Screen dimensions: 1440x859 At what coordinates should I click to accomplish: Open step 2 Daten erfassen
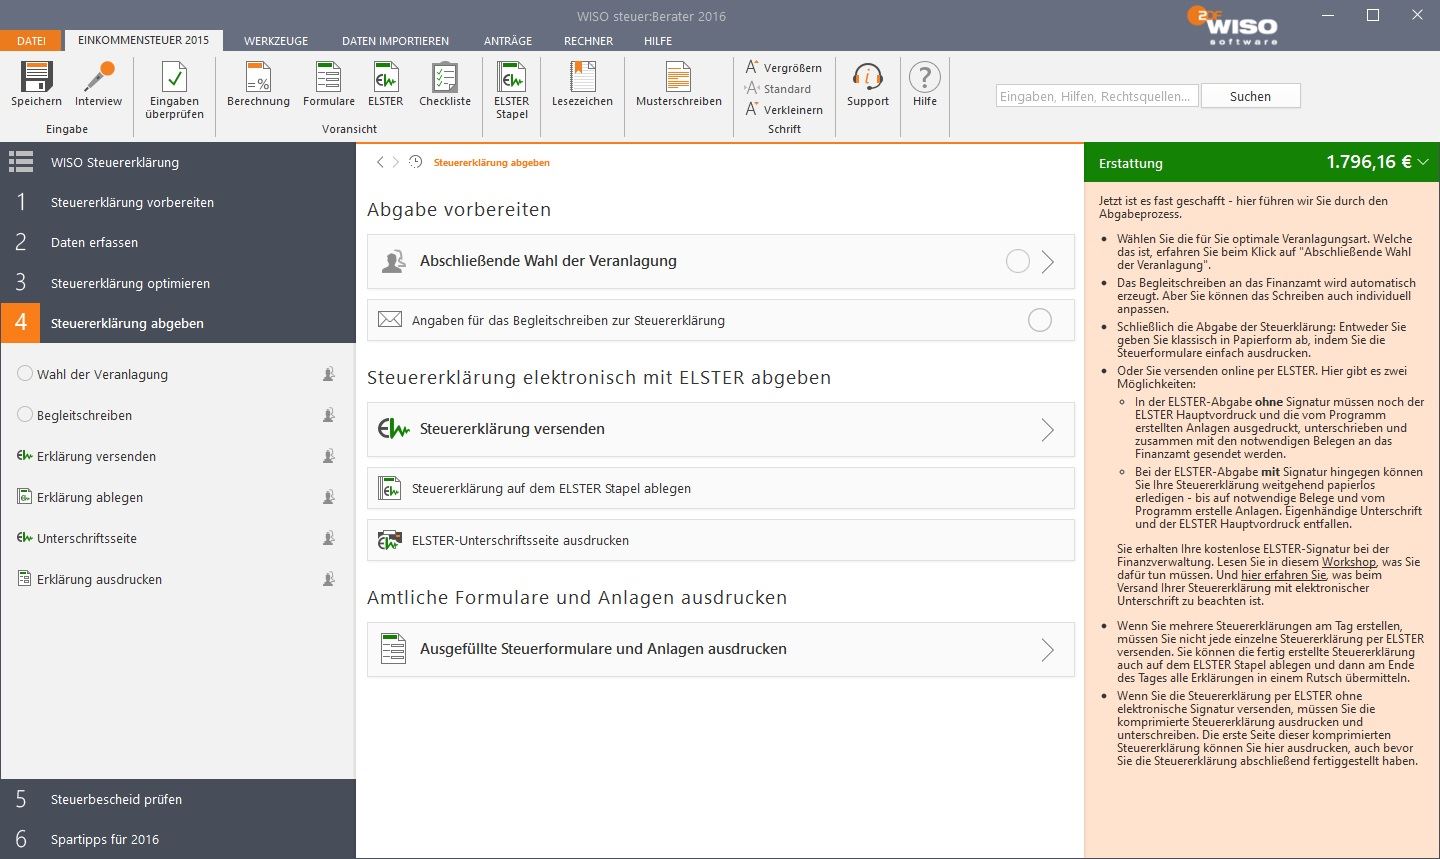[x=178, y=242]
